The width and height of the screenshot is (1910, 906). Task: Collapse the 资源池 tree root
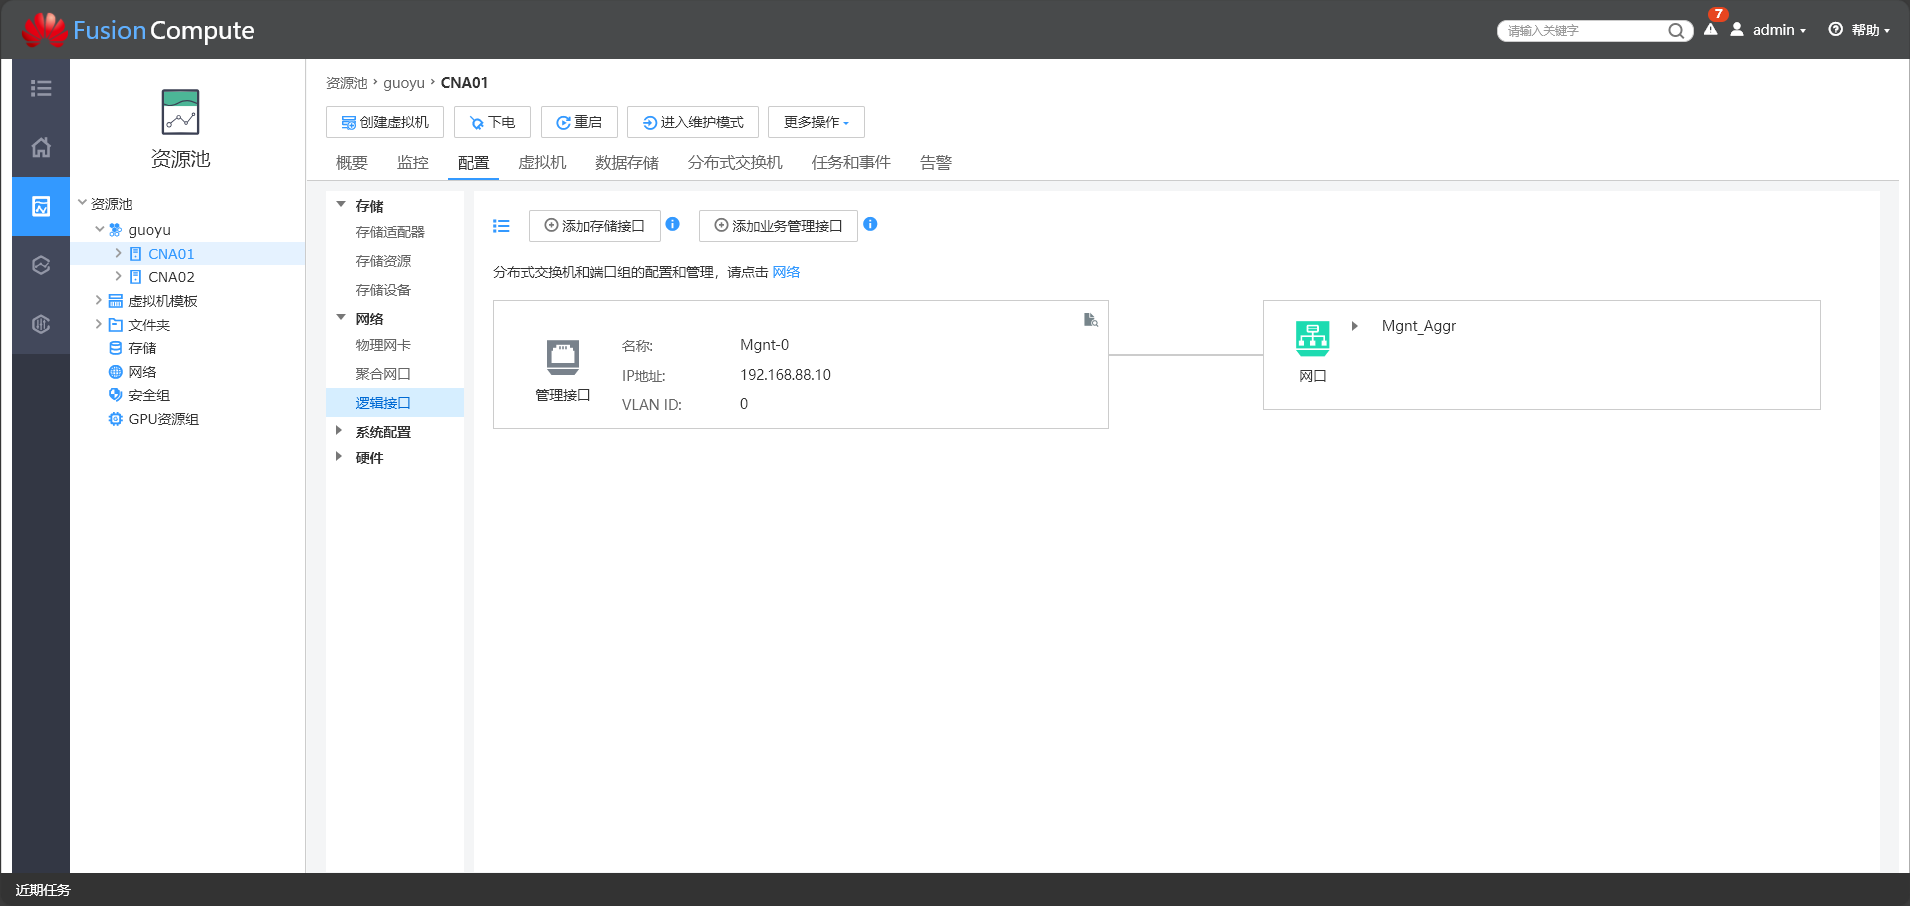[82, 203]
